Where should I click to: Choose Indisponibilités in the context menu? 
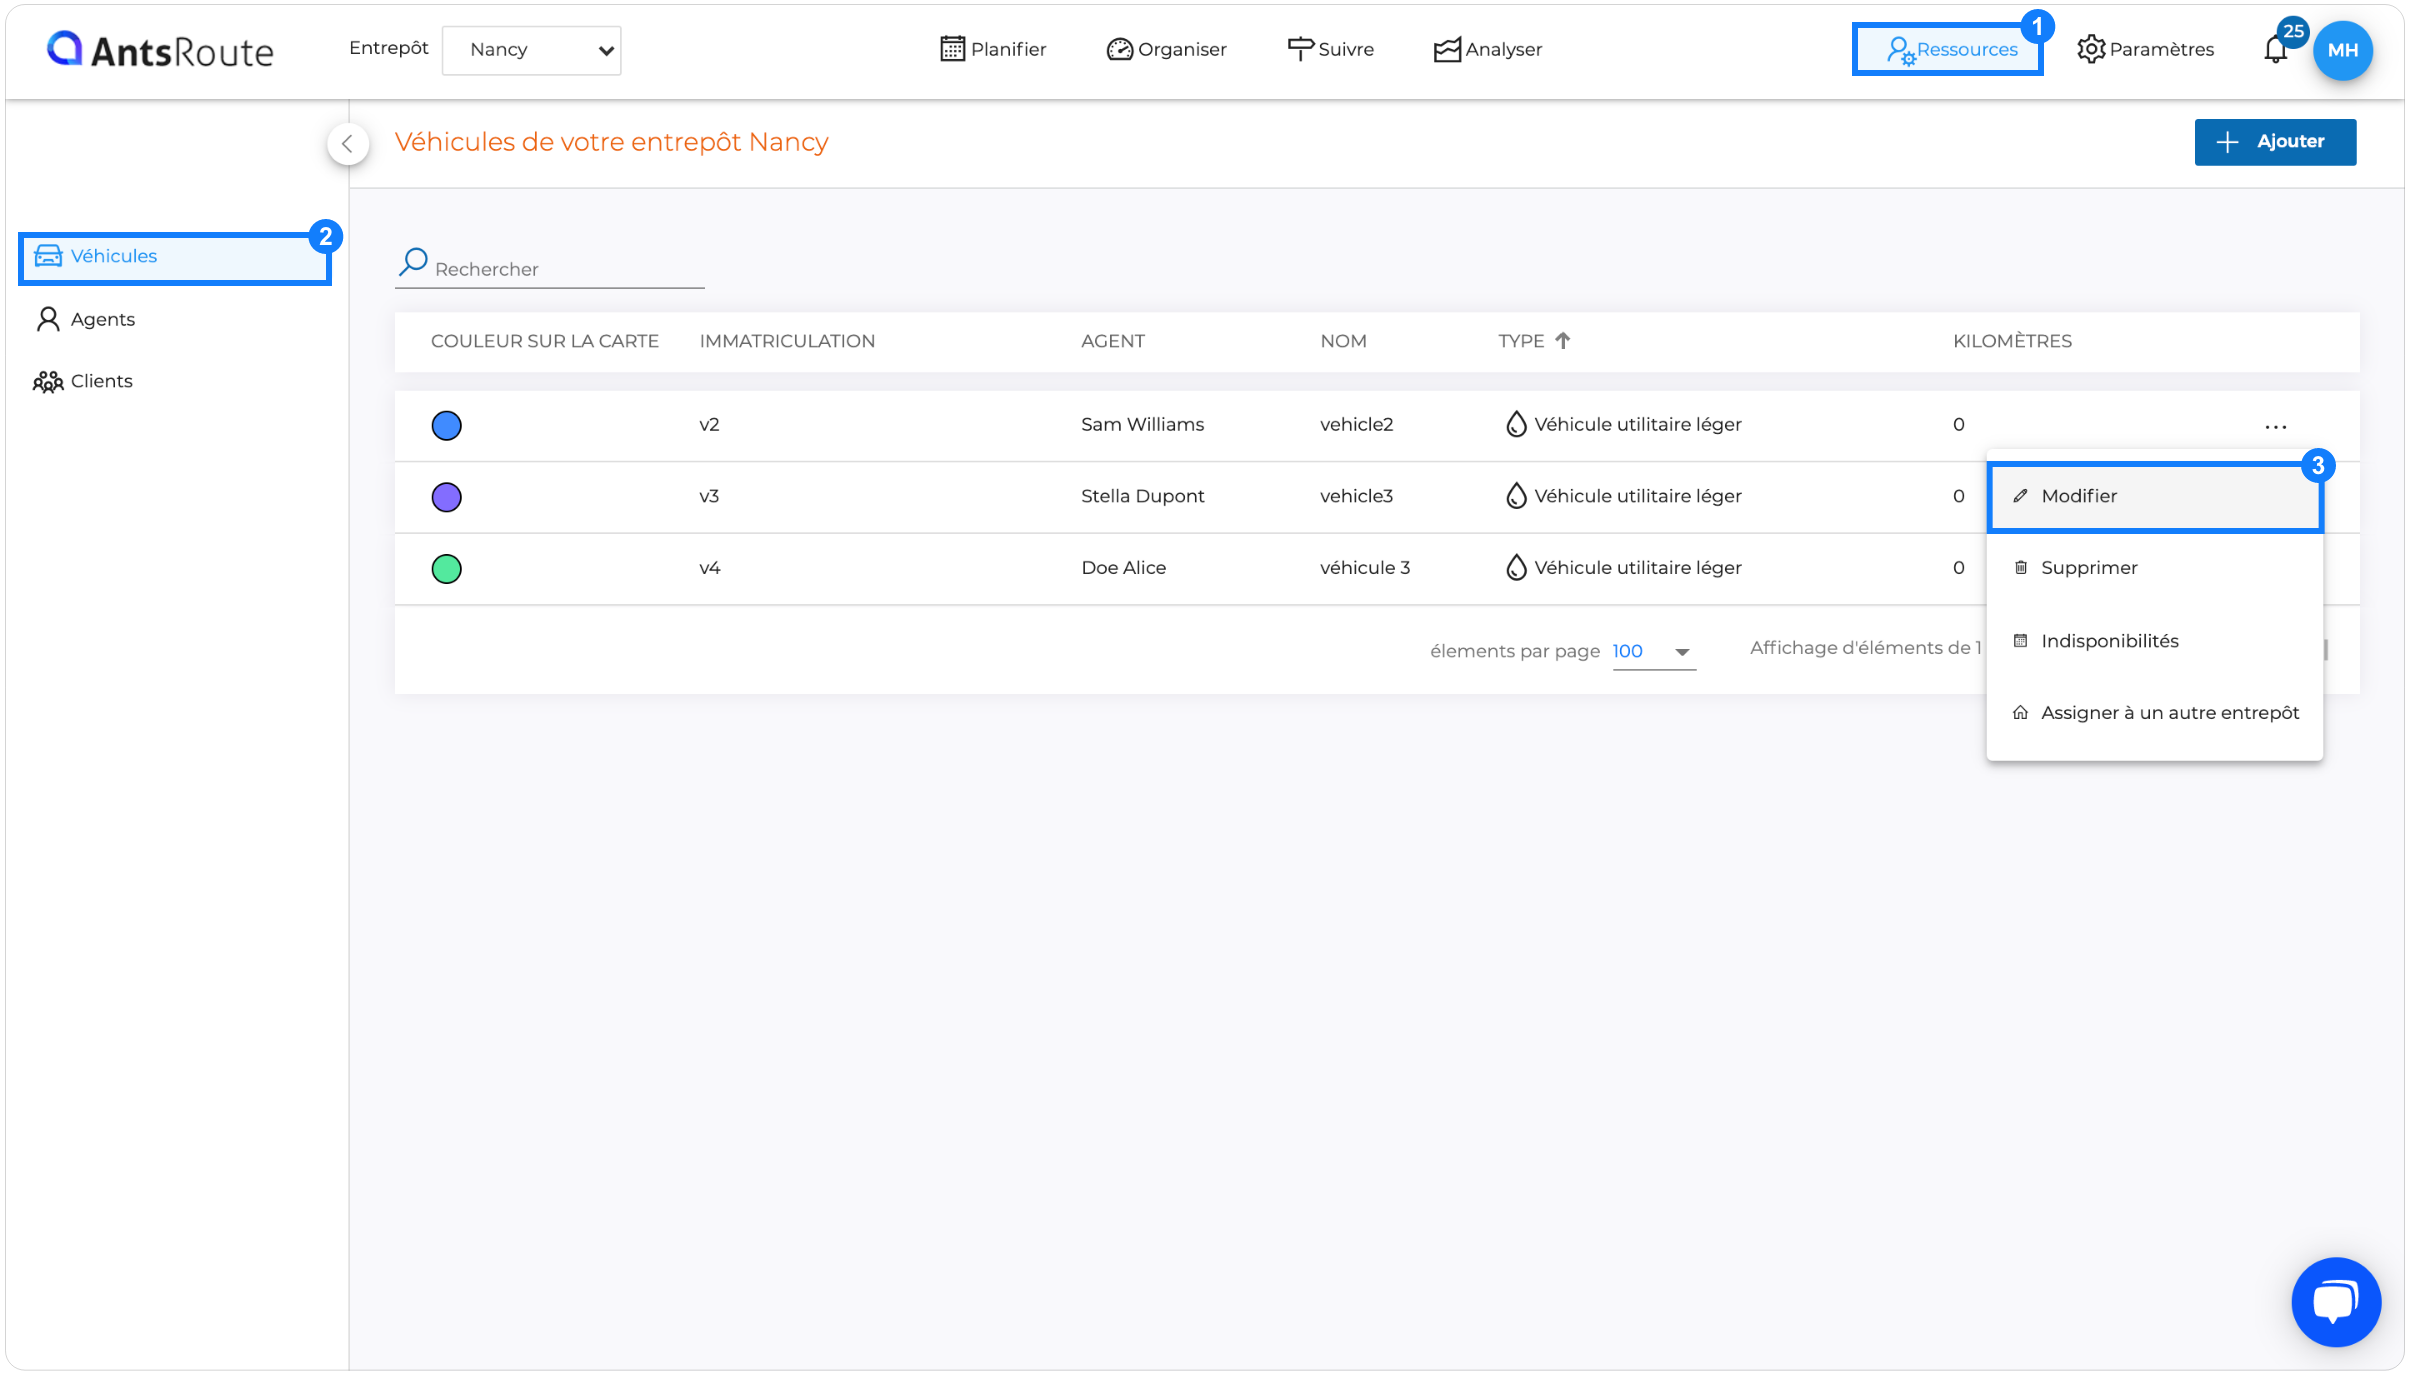tap(2155, 641)
